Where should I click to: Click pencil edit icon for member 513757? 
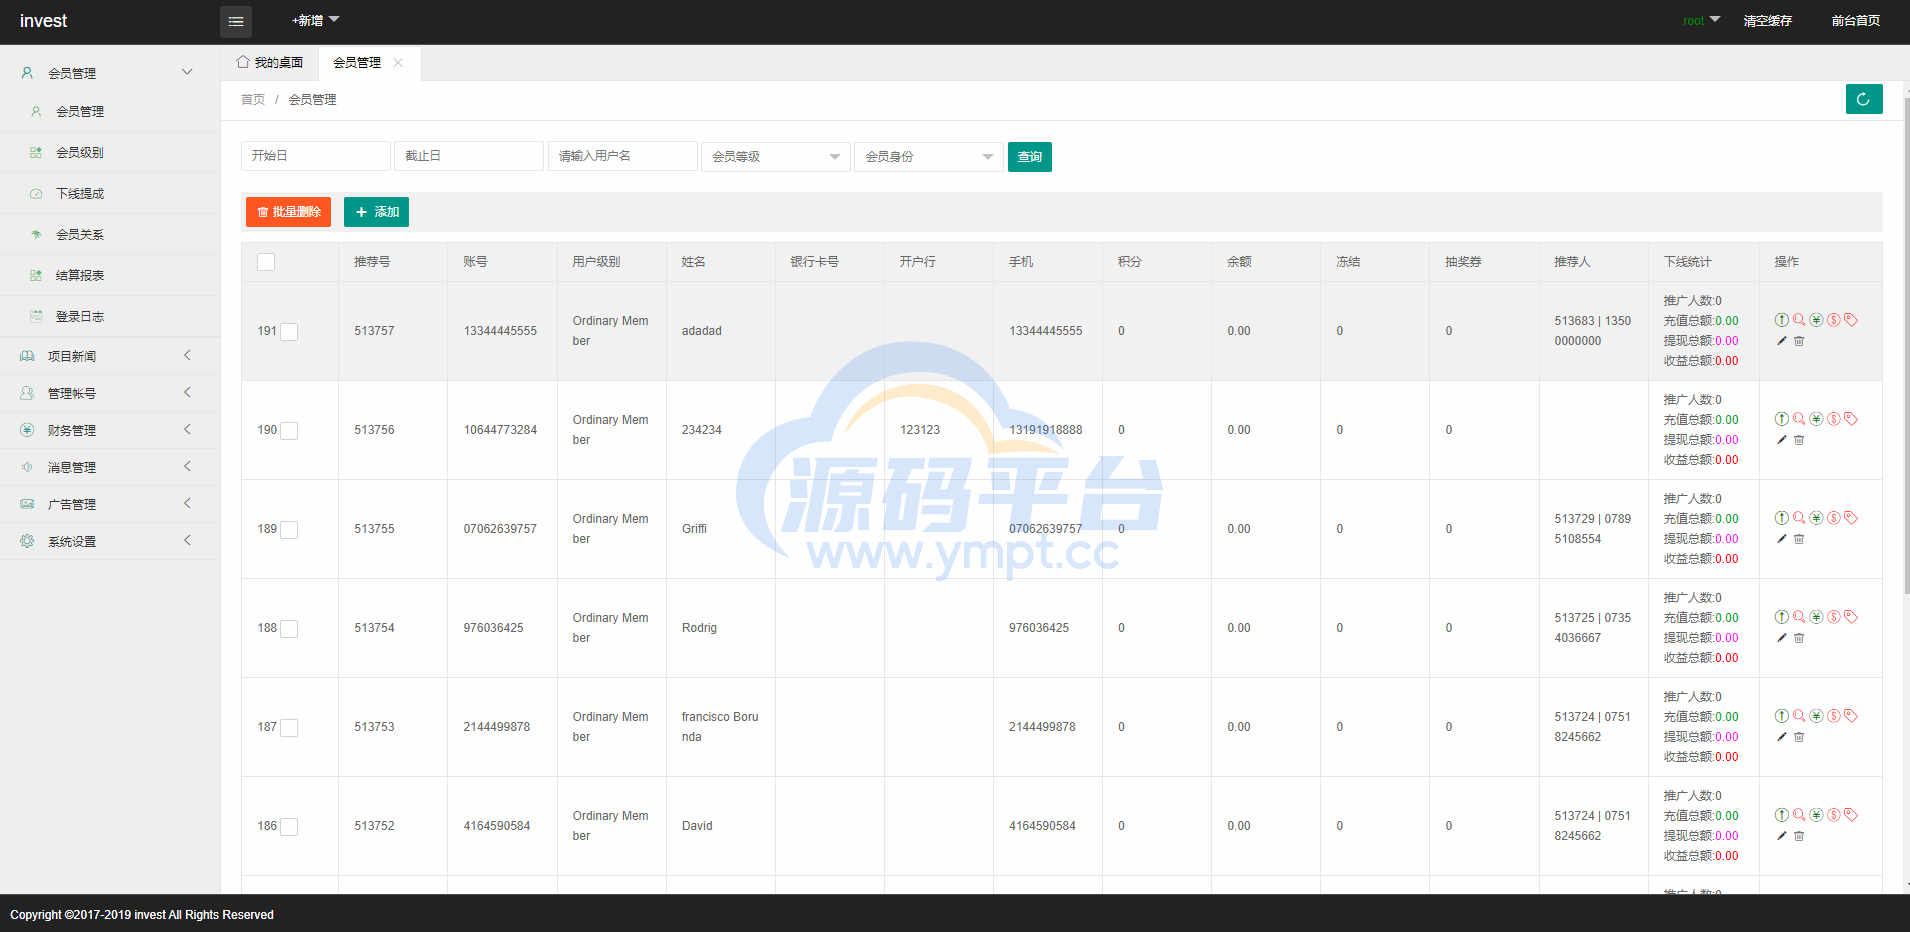1782,341
